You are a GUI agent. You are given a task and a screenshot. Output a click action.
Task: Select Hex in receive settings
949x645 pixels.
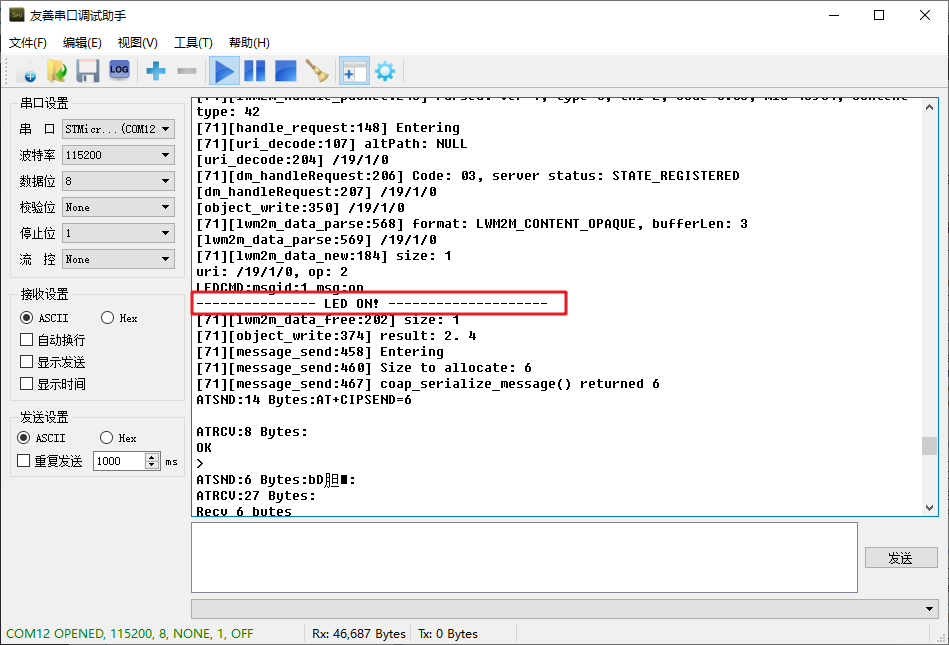tap(119, 318)
